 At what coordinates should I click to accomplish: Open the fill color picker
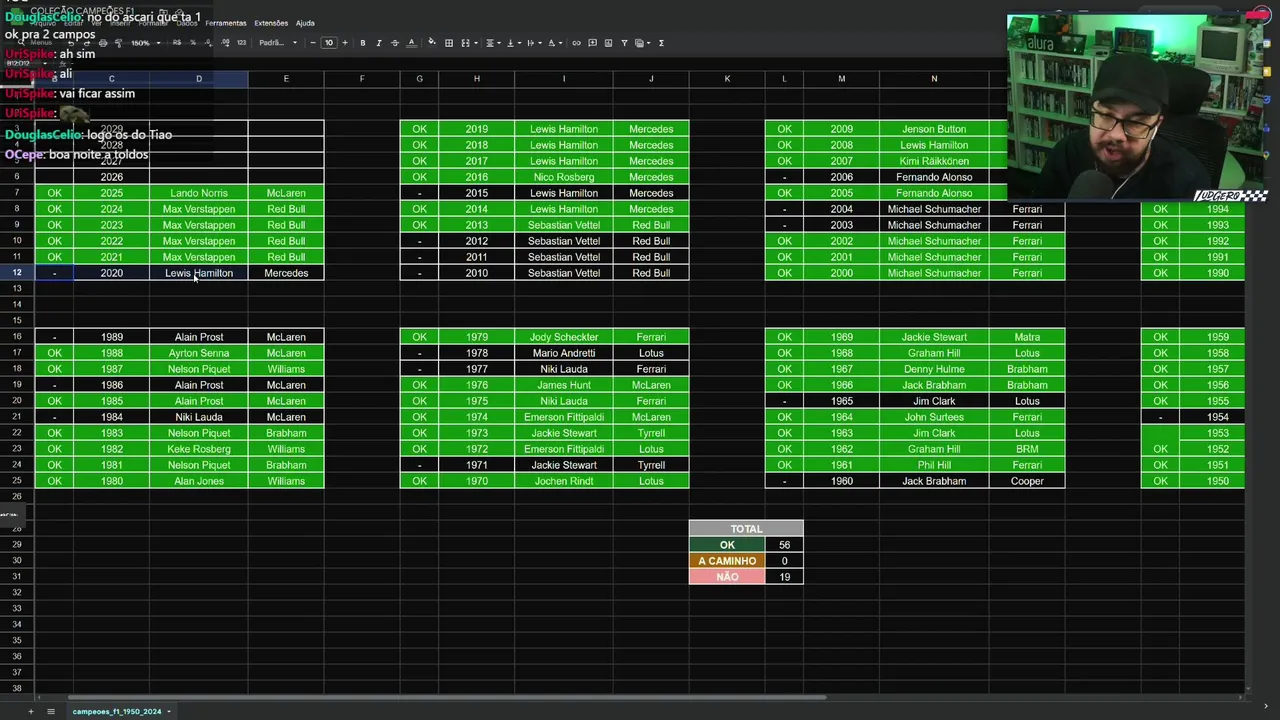(431, 43)
